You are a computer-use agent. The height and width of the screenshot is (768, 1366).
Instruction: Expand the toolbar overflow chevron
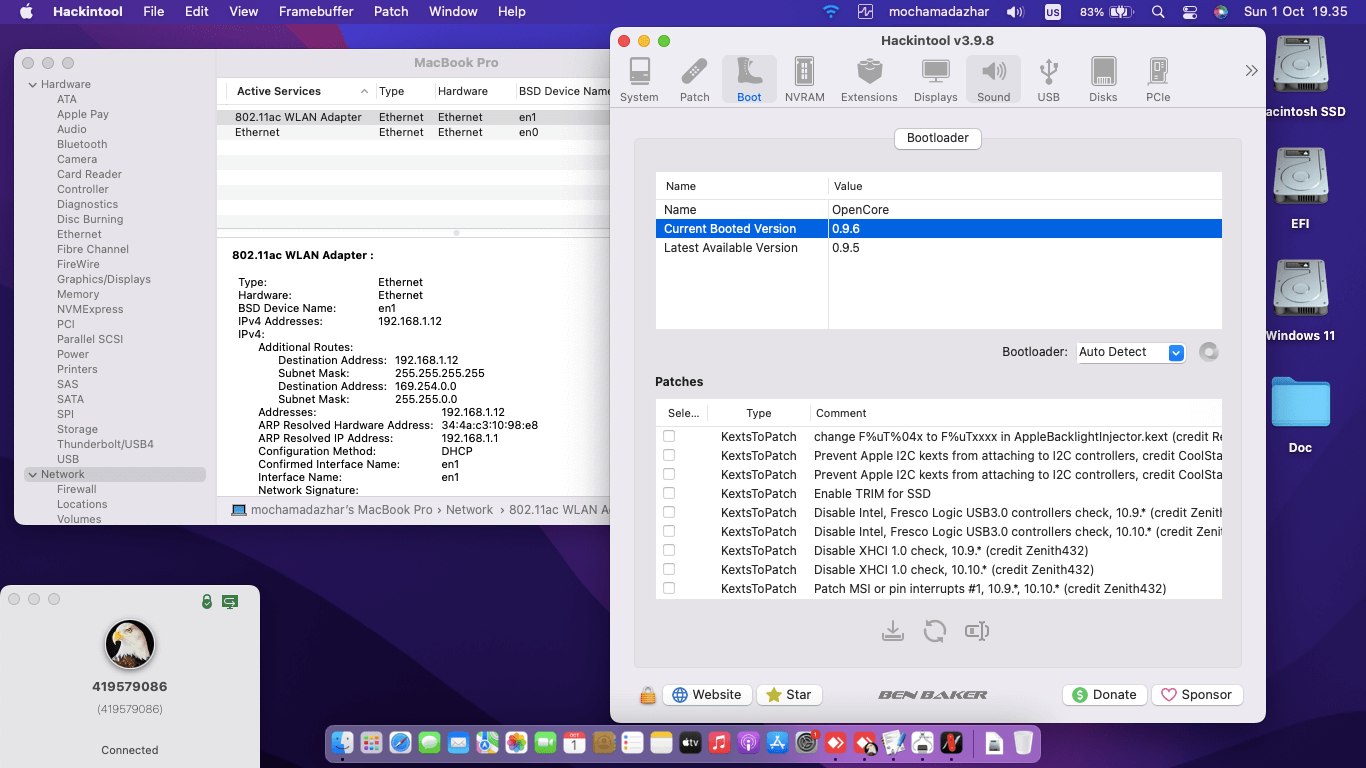click(1251, 71)
